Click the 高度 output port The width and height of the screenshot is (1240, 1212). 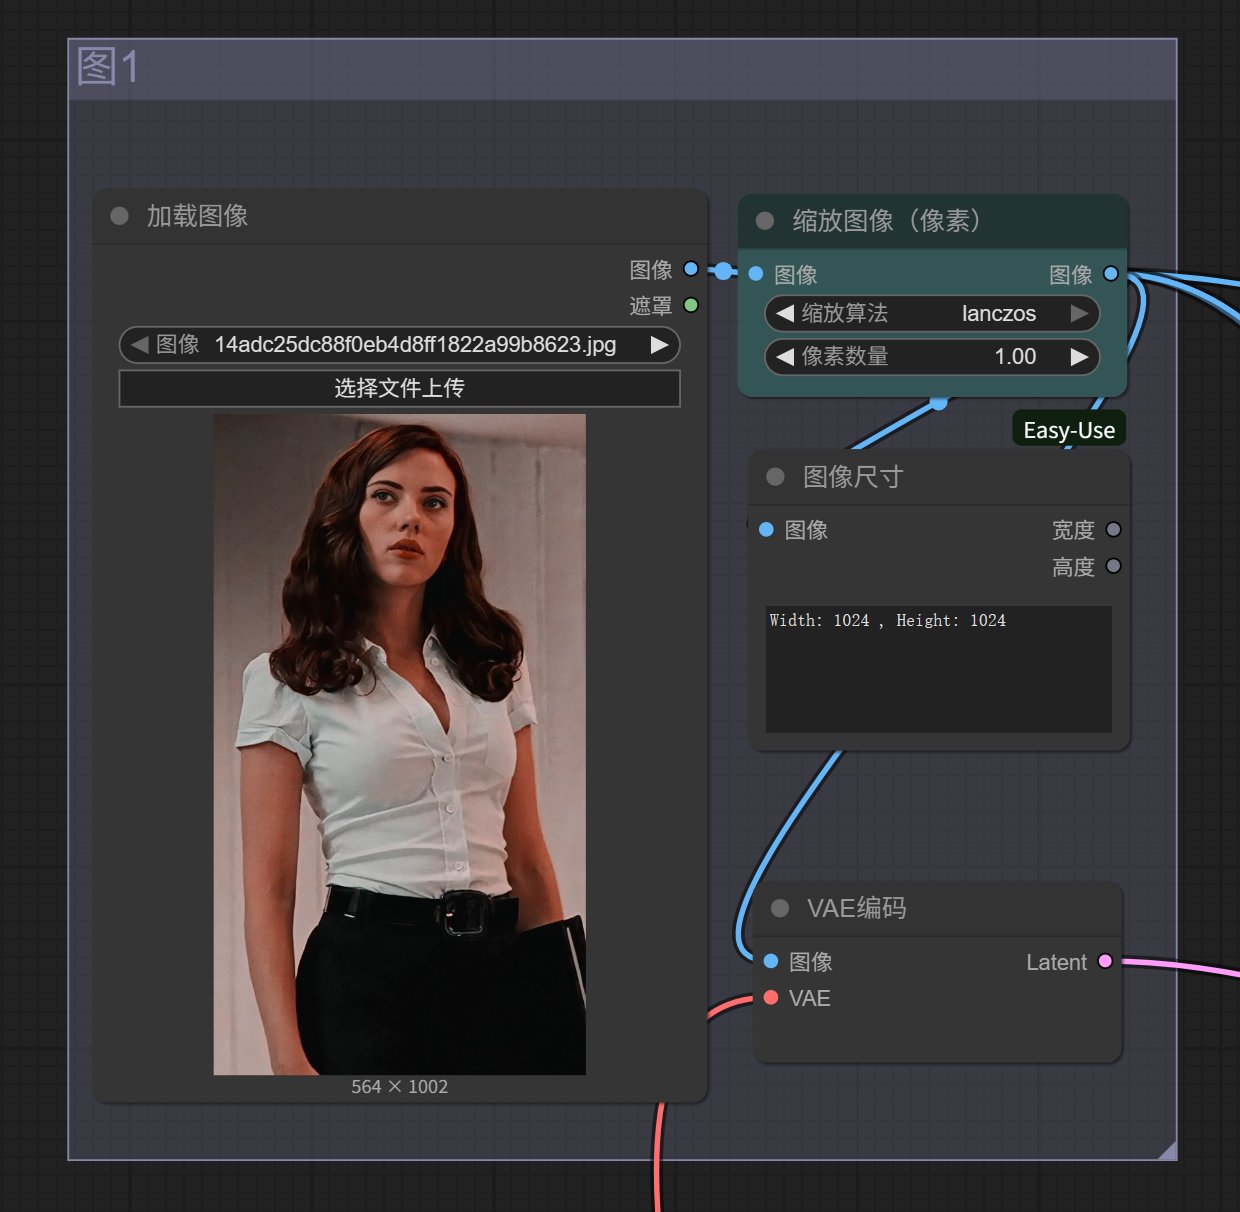tap(1113, 566)
